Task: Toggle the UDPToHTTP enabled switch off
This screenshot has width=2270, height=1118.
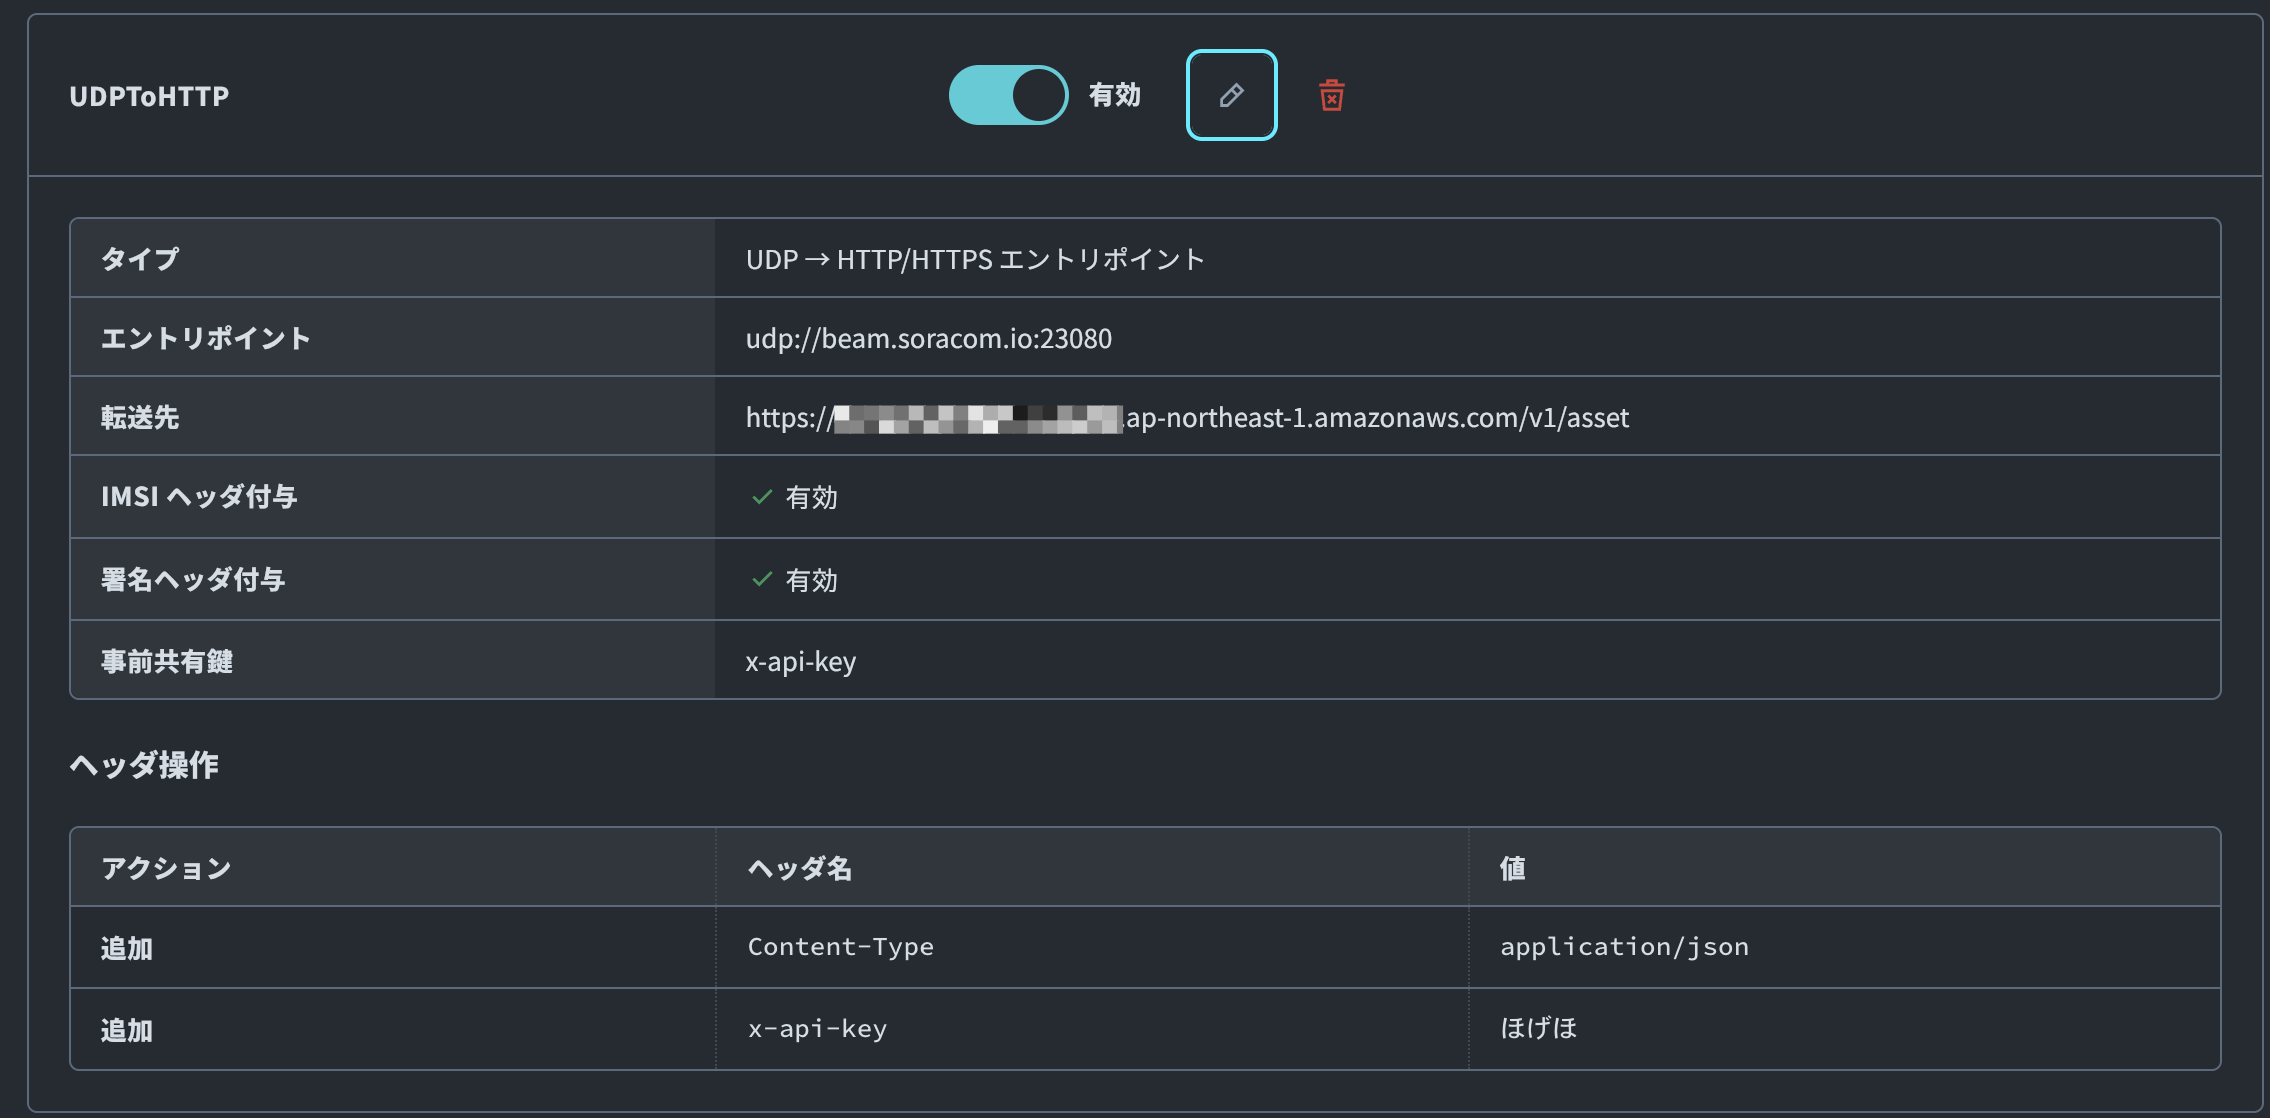Action: (1008, 95)
